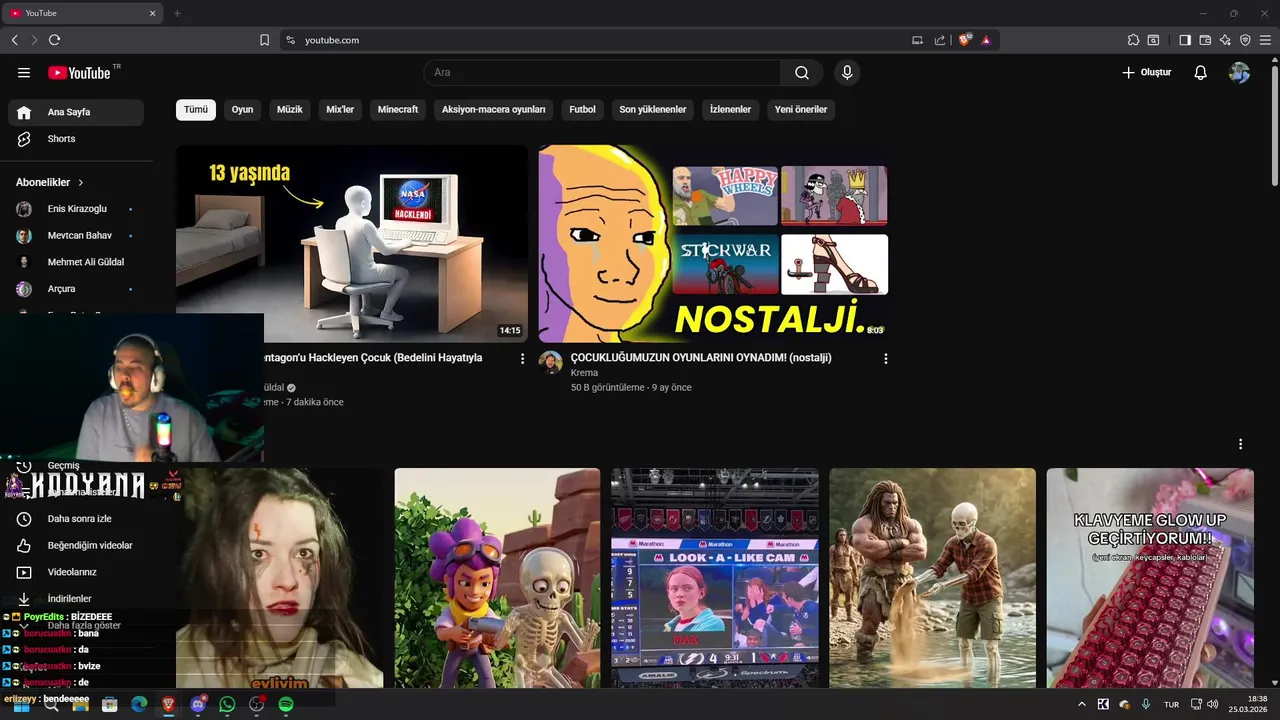The image size is (1280, 720).
Task: Select the Tümü filter chip
Action: 196,110
